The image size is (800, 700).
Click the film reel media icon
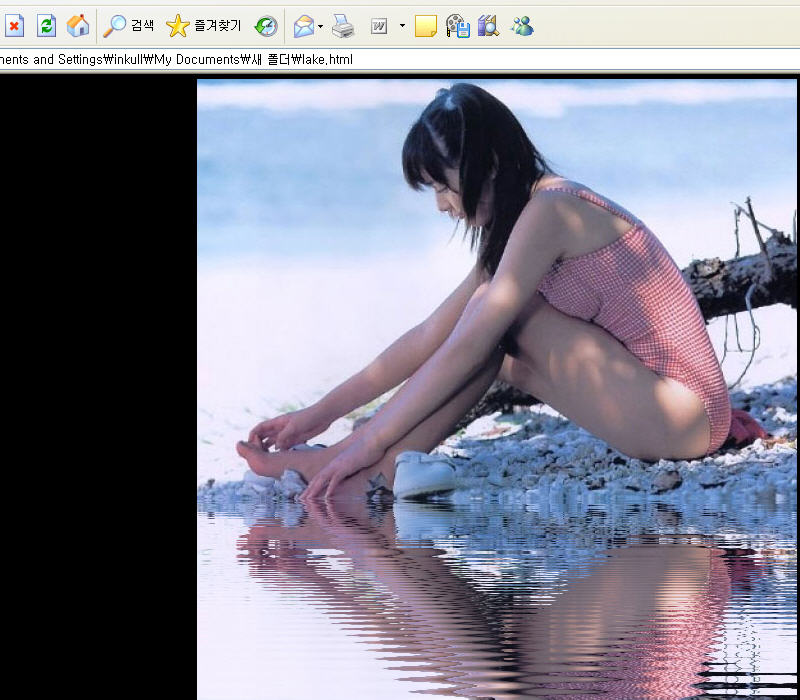[x=458, y=26]
